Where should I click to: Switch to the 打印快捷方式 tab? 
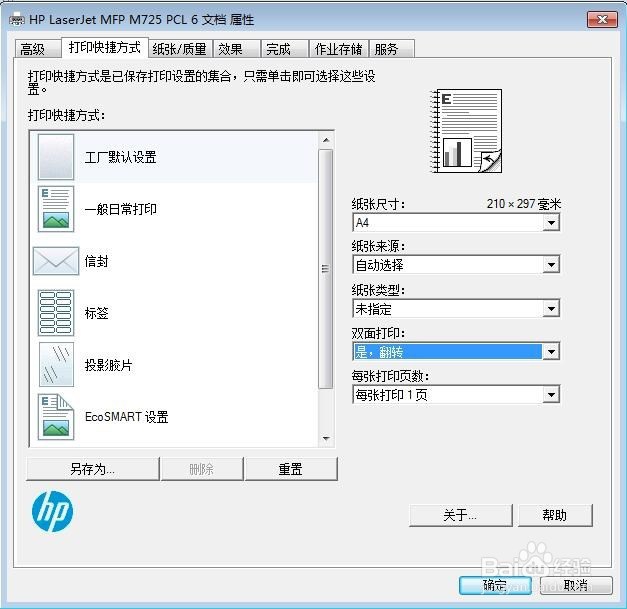coord(105,48)
